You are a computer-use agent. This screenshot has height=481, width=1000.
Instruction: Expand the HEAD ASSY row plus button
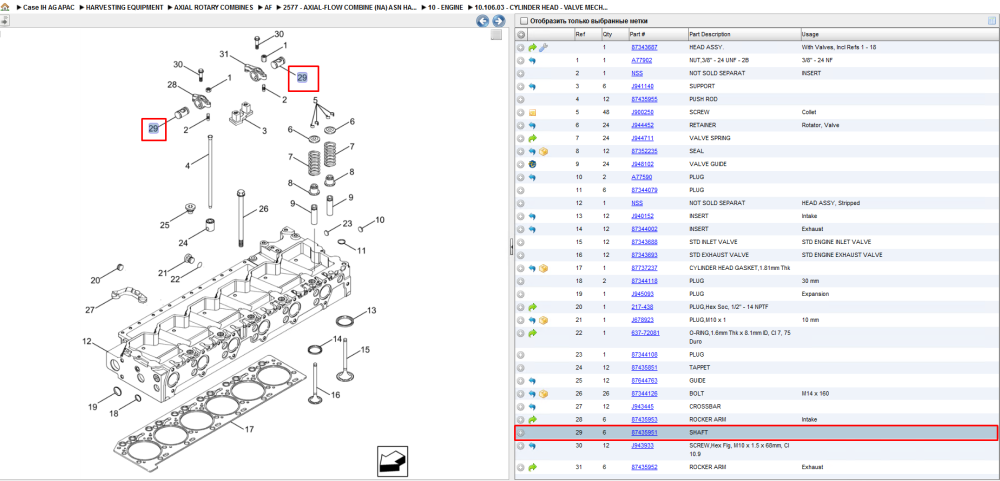point(520,47)
